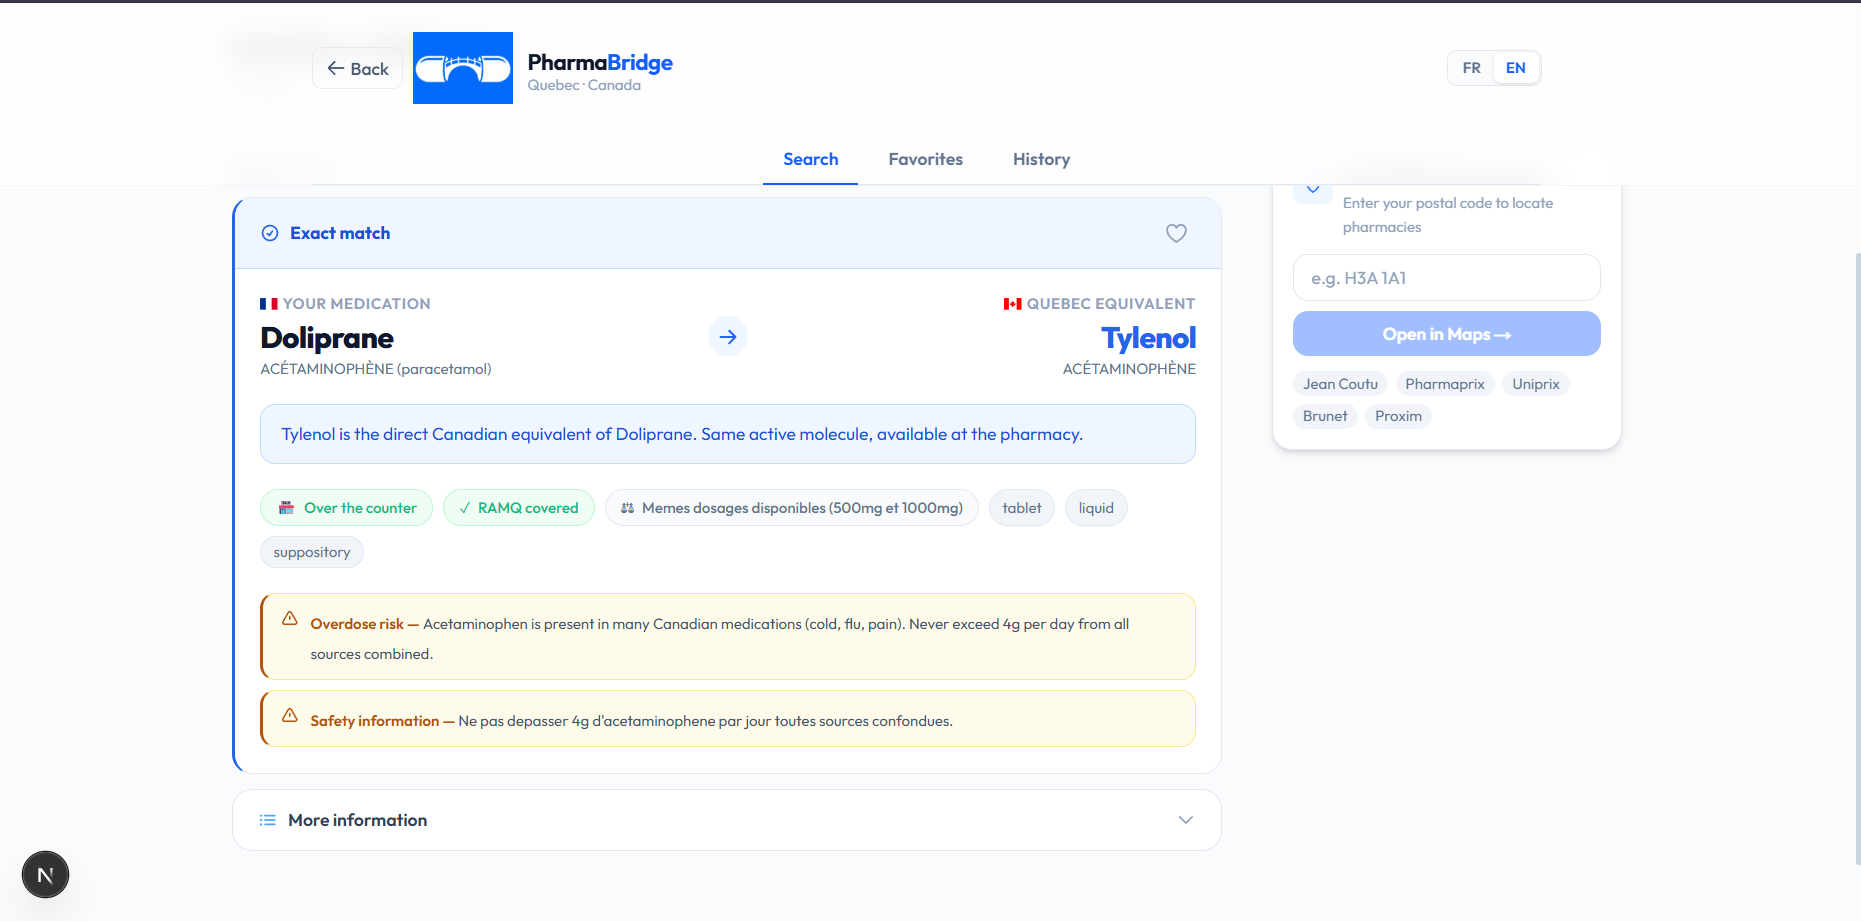Screen dimensions: 1861x921
Task: Add Doliprane match to favorites with heart icon
Action: (1176, 233)
